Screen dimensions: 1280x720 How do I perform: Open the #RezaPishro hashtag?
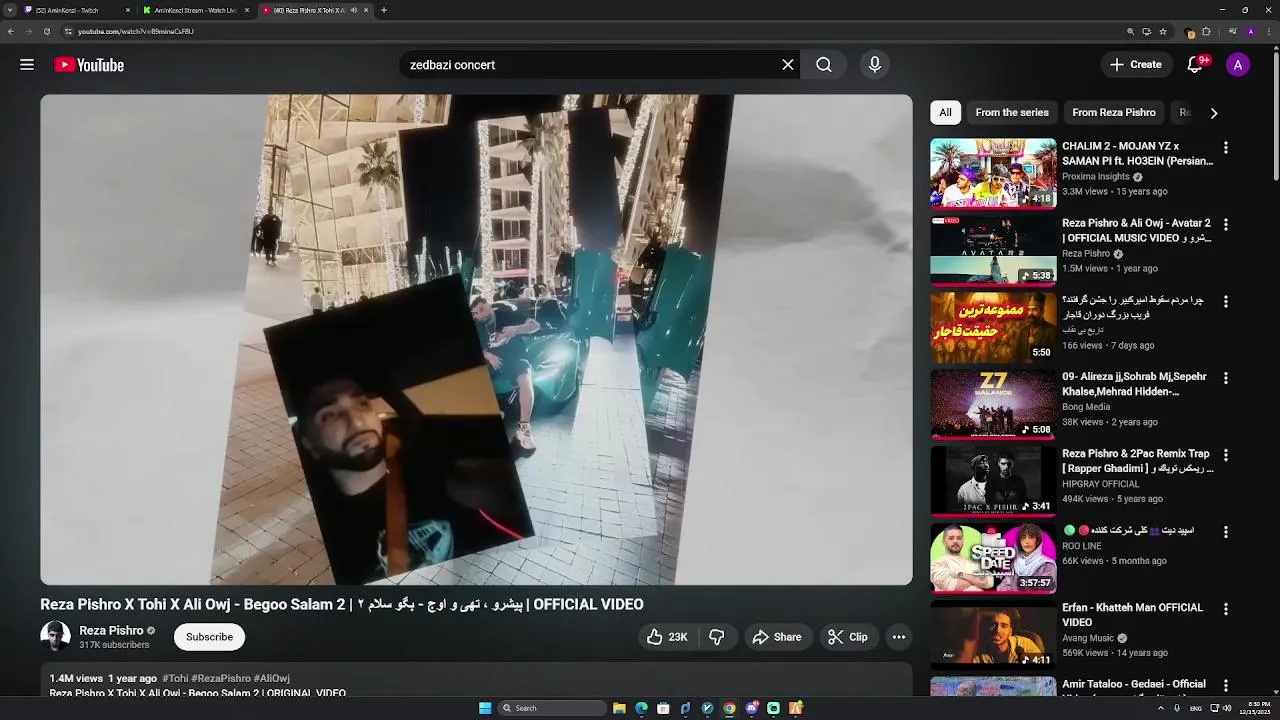(x=221, y=678)
